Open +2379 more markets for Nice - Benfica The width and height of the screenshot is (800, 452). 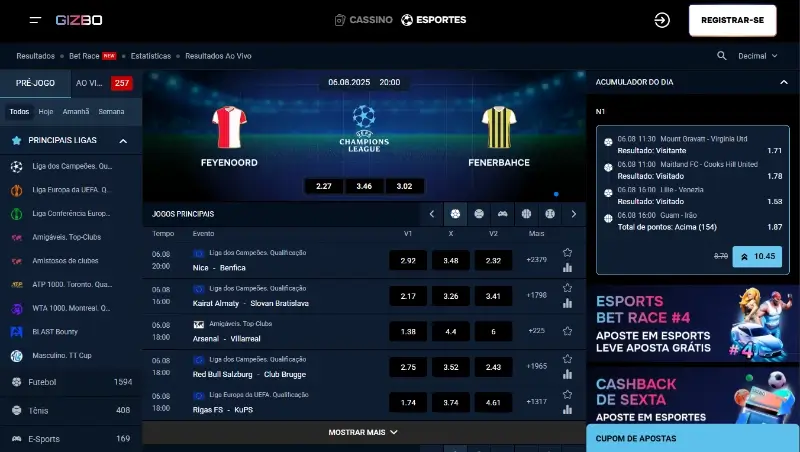[537, 260]
